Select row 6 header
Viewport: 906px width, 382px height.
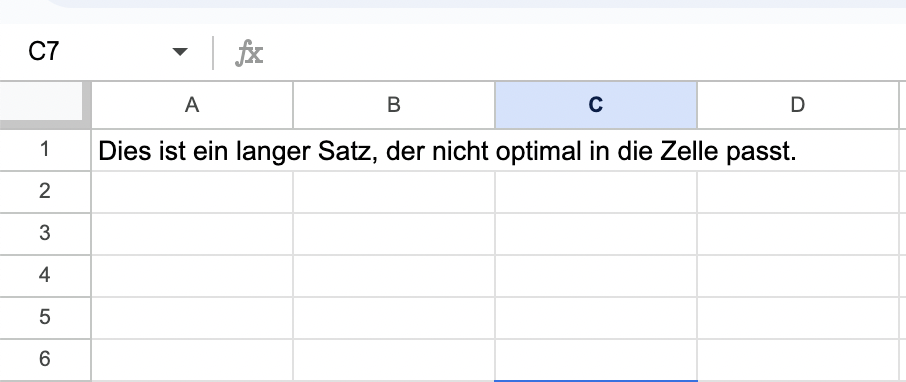click(45, 360)
